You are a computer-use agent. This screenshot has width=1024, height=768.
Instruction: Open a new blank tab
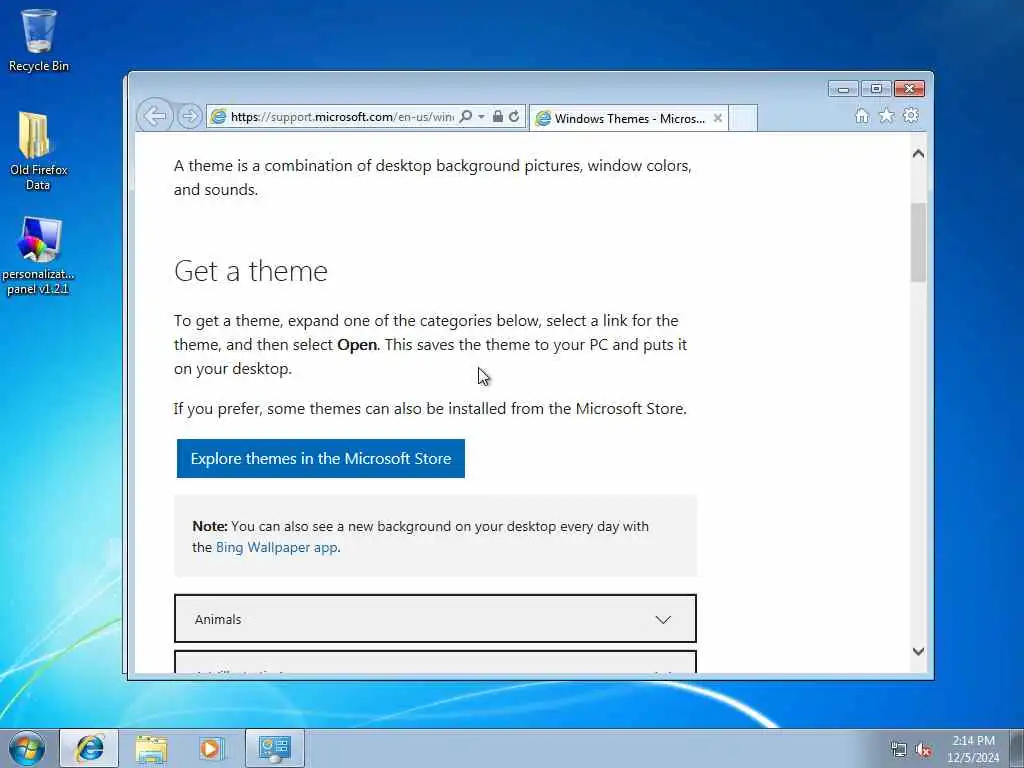pos(743,118)
